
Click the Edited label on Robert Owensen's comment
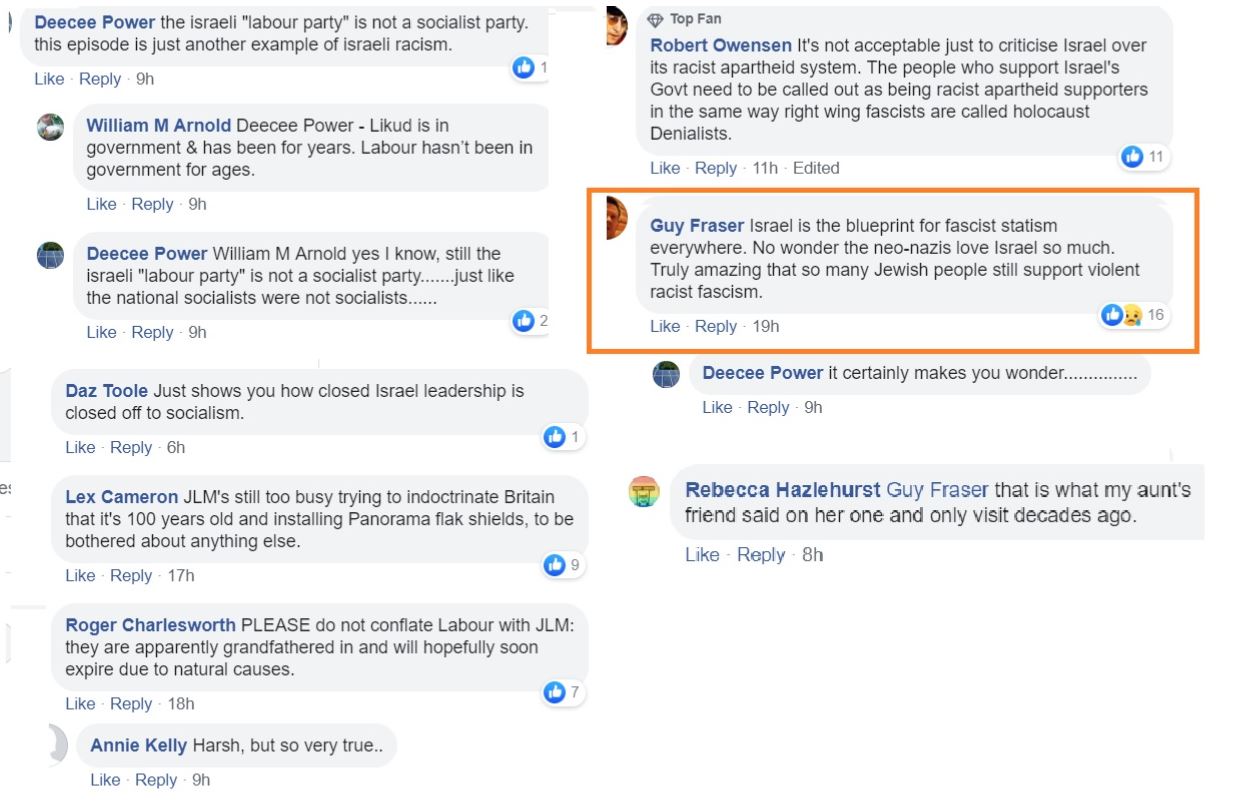(x=816, y=168)
